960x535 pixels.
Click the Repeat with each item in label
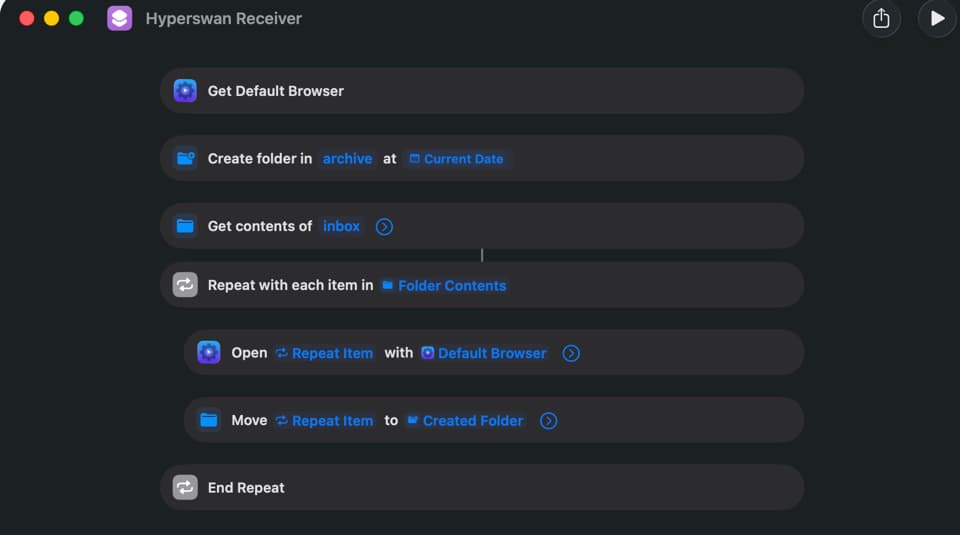(x=290, y=285)
